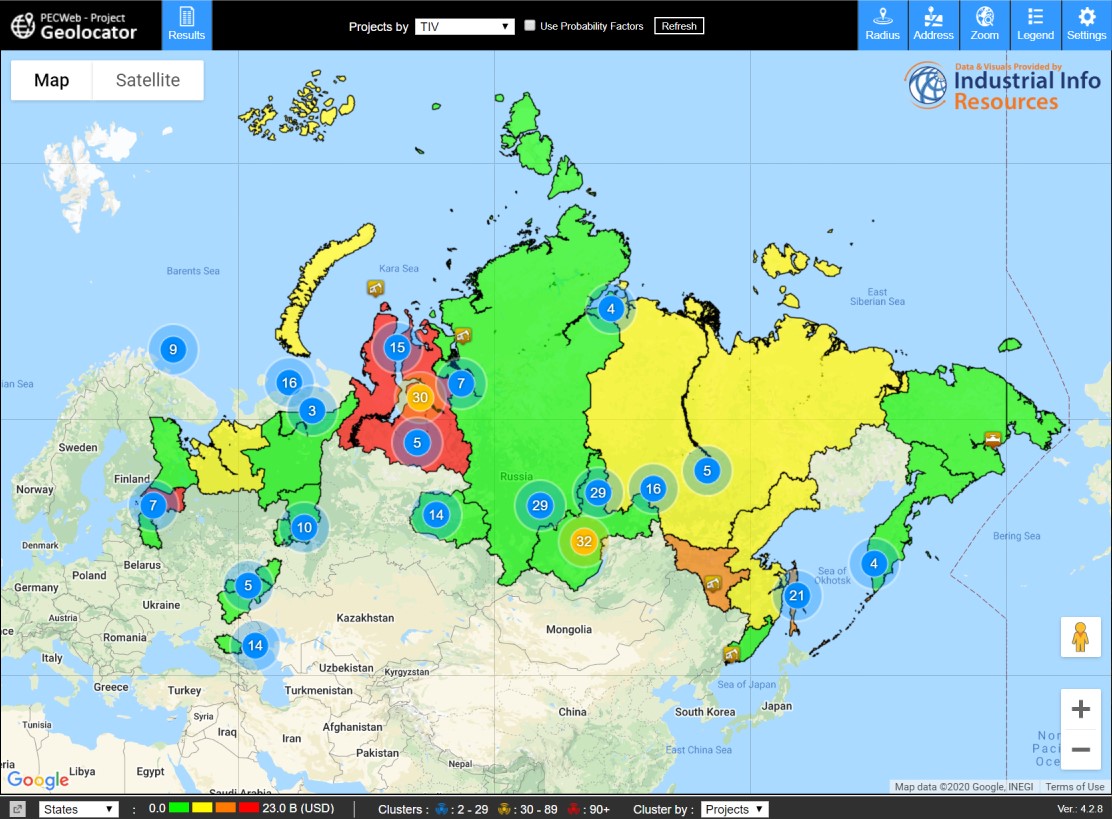Click the project marker in Kara Sea
1112x819 pixels.
(x=376, y=288)
